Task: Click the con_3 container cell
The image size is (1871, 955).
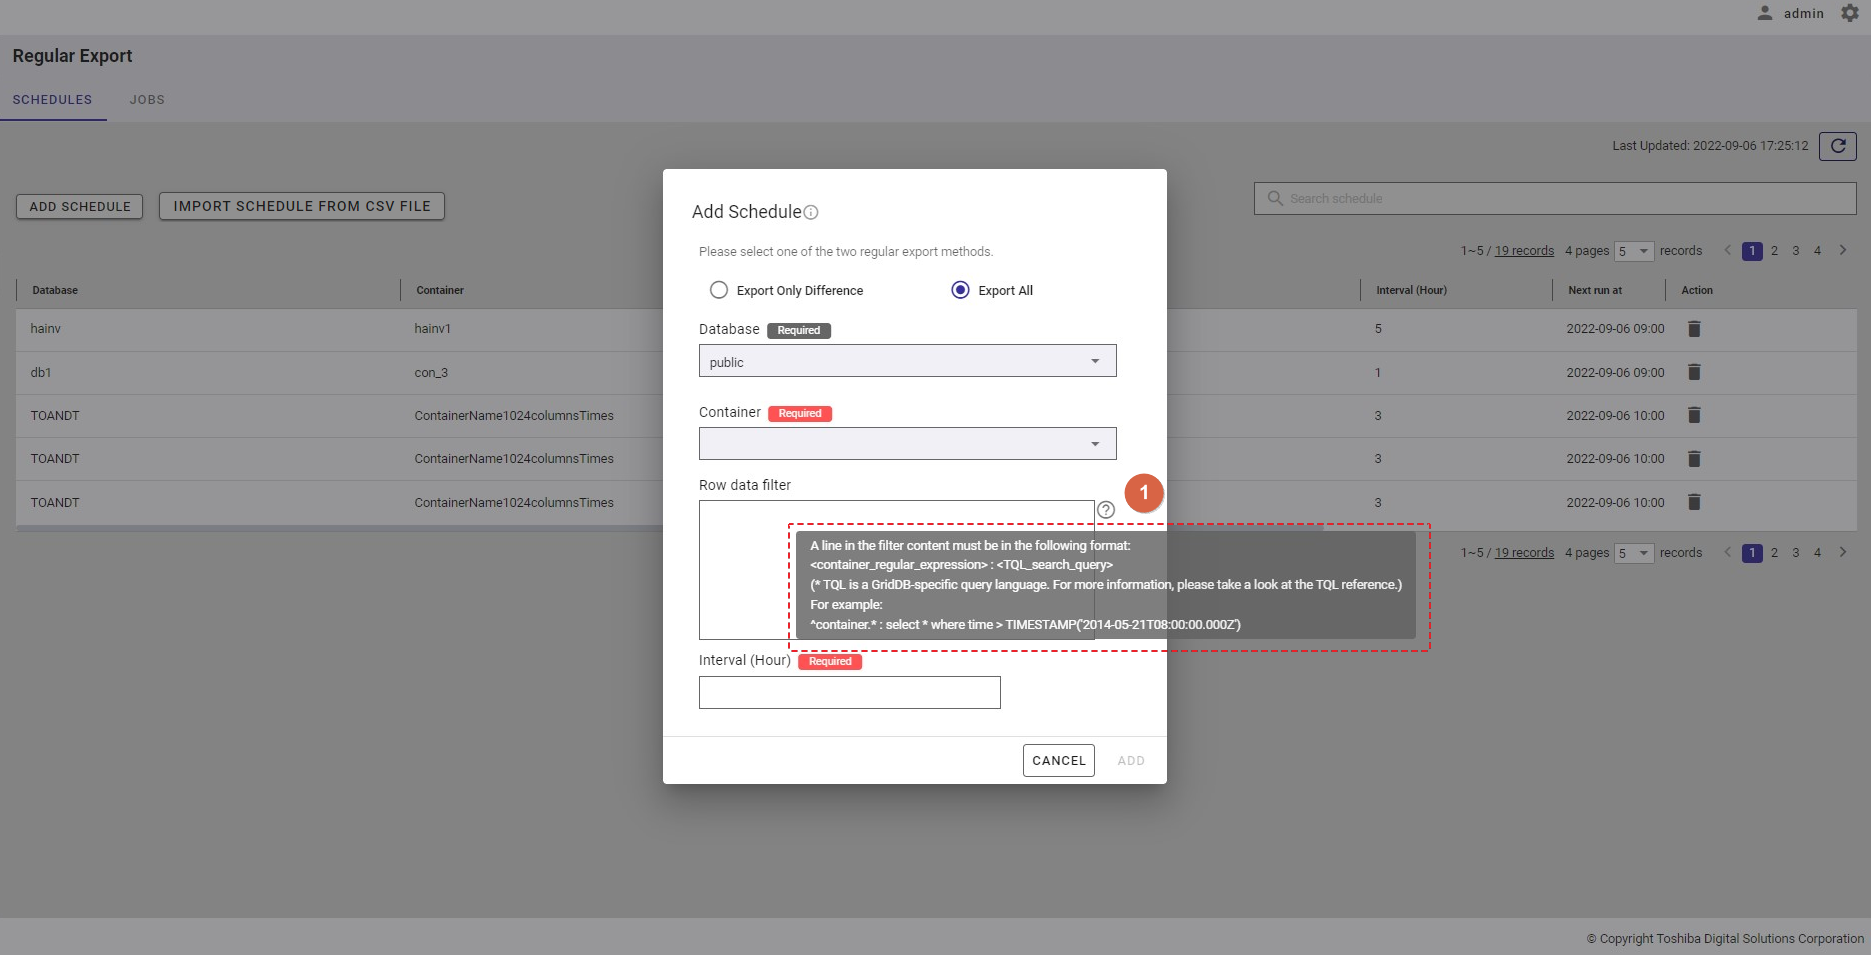Action: point(431,372)
